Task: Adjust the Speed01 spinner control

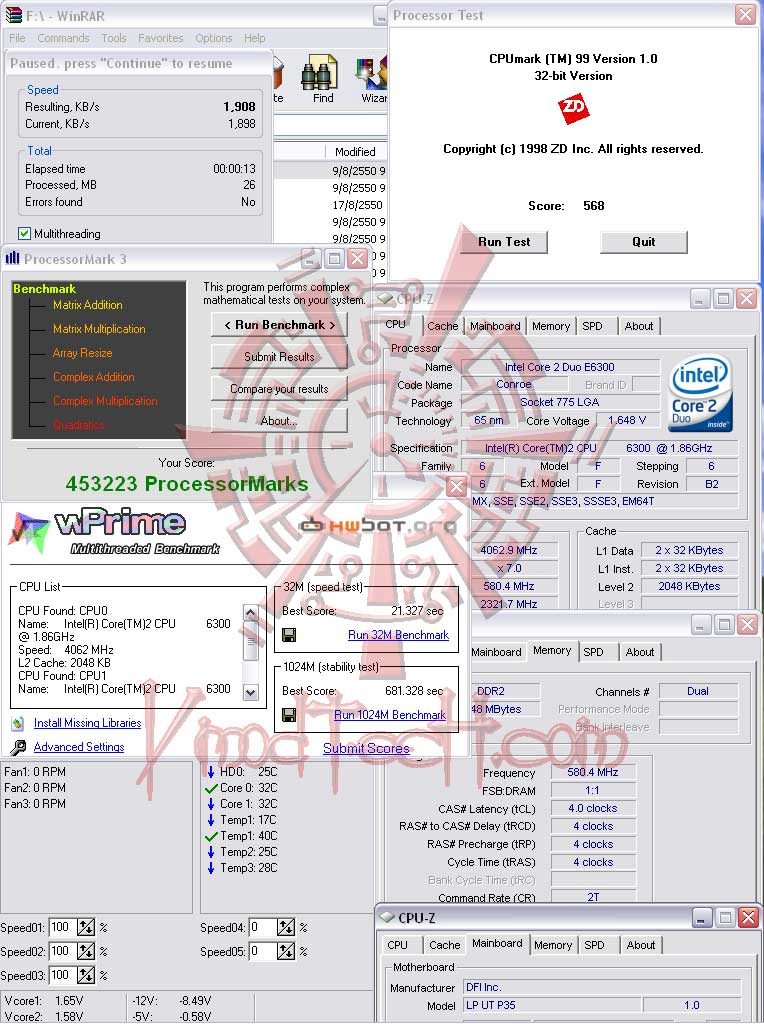Action: (x=86, y=927)
